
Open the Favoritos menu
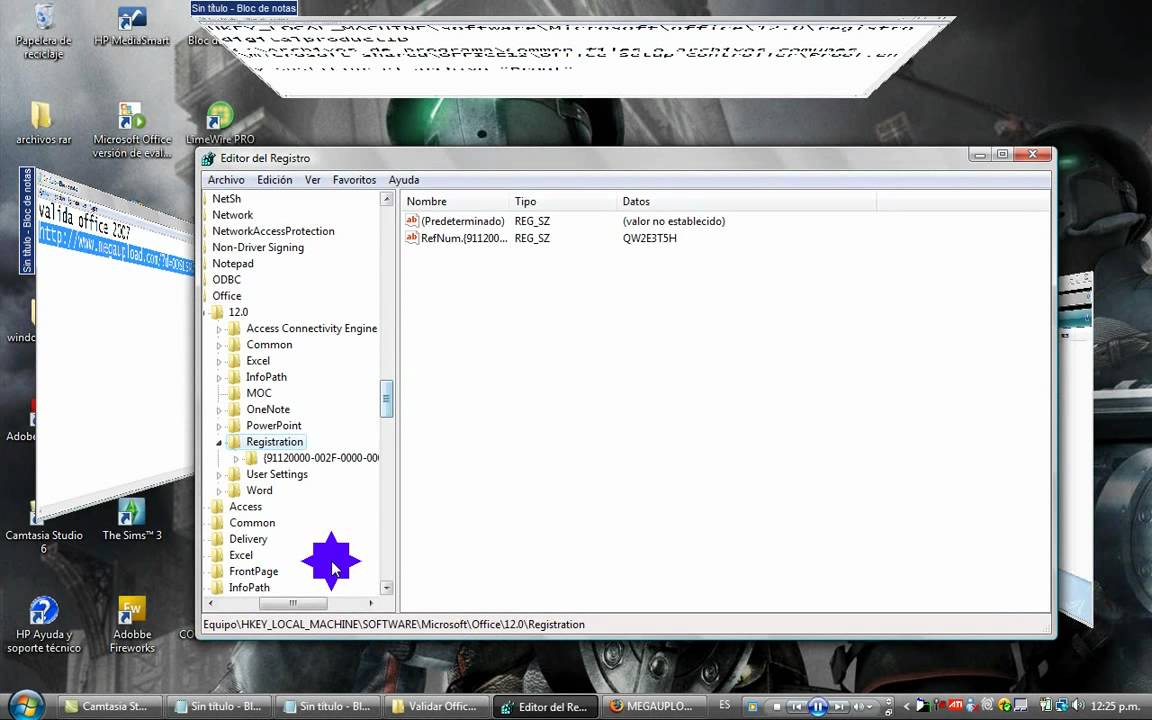tap(354, 180)
